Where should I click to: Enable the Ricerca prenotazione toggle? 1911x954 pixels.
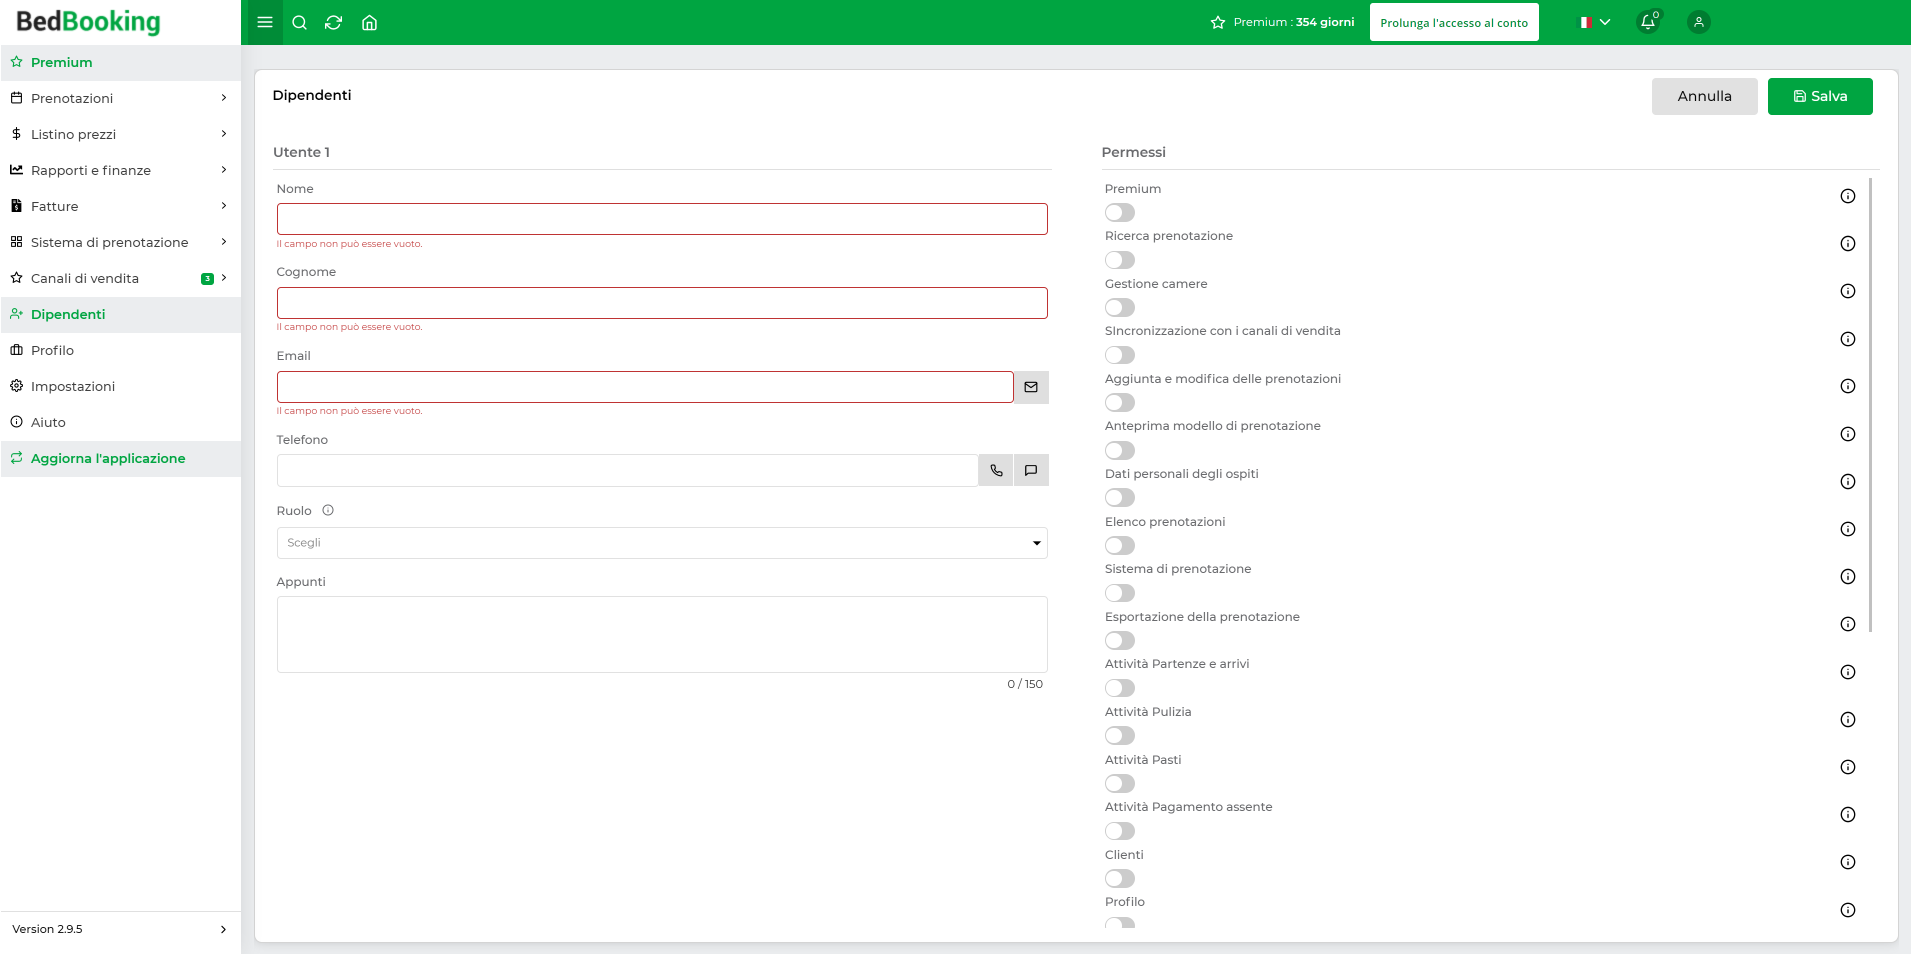pyautogui.click(x=1120, y=260)
